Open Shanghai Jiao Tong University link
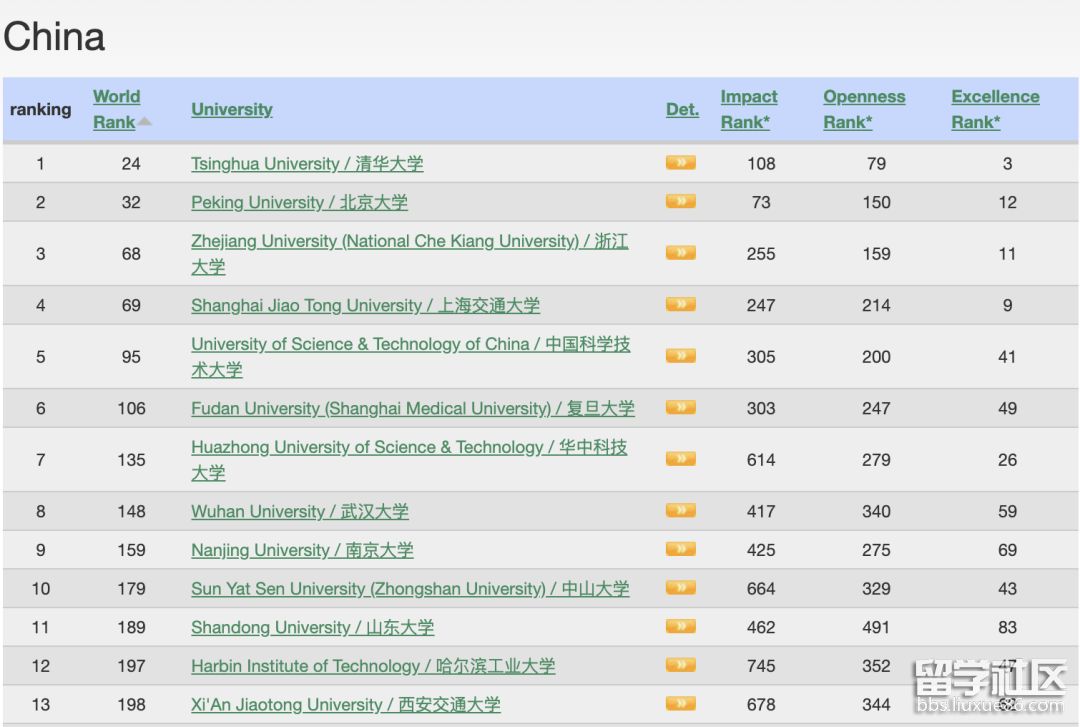1080x727 pixels. tap(365, 305)
